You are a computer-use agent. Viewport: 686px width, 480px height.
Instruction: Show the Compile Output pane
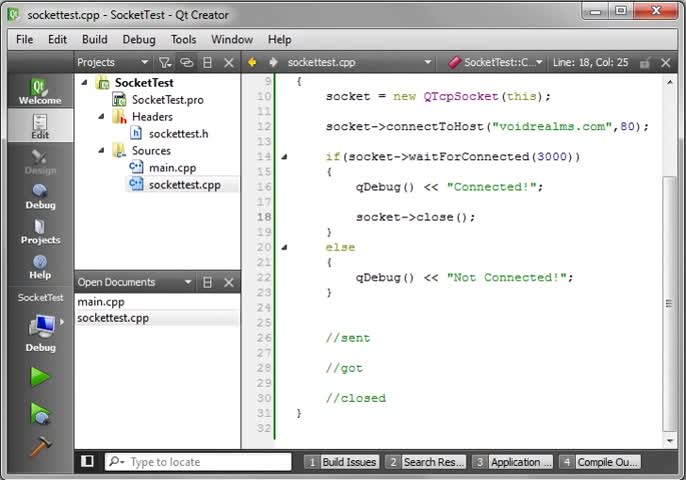(599, 462)
